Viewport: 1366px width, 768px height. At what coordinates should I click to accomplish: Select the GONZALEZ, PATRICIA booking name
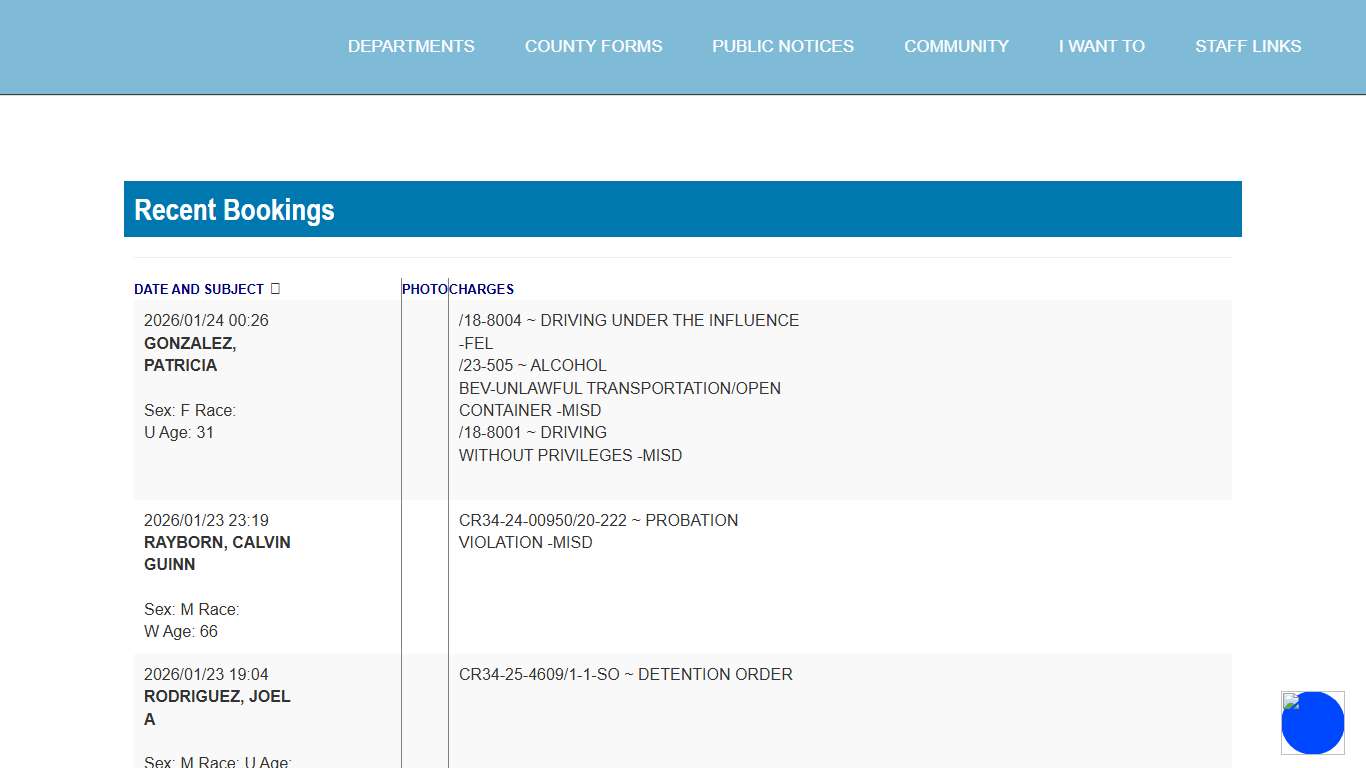190,354
